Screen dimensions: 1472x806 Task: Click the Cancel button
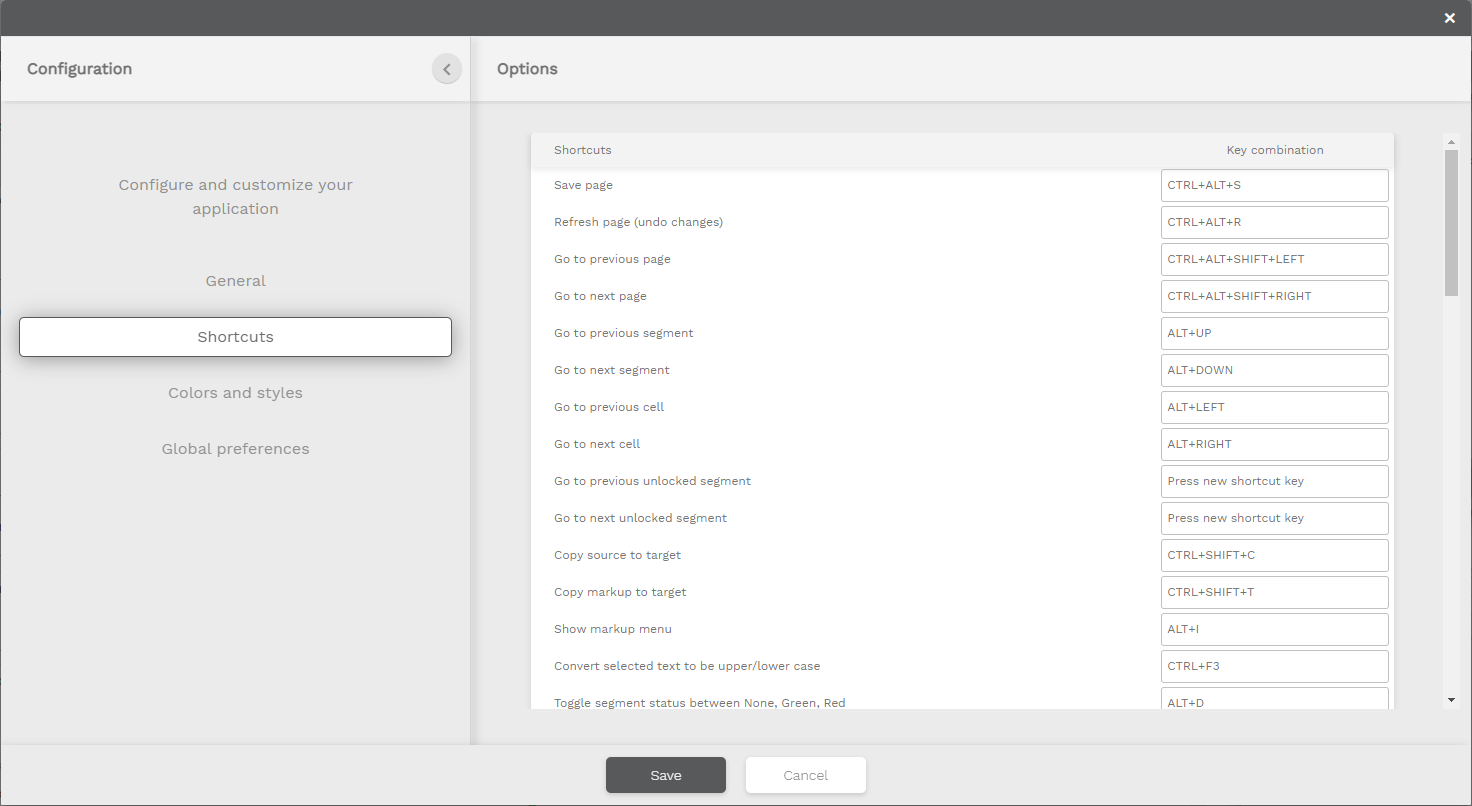pos(805,775)
